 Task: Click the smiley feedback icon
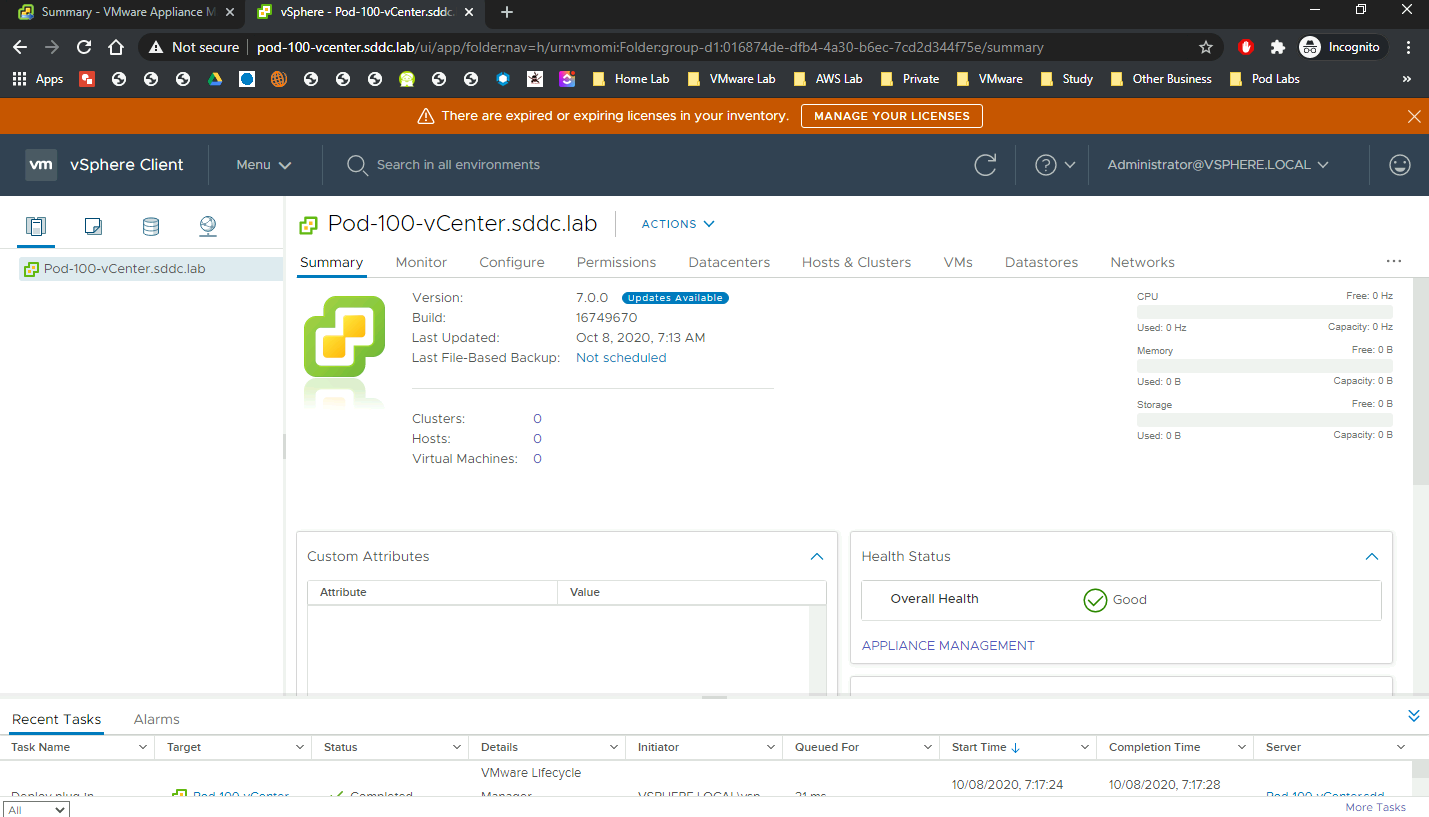(1400, 165)
